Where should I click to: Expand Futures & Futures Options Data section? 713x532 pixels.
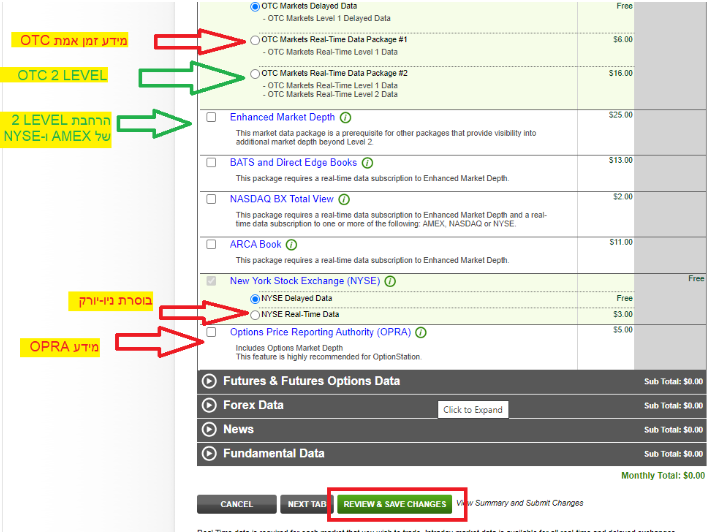coord(209,381)
